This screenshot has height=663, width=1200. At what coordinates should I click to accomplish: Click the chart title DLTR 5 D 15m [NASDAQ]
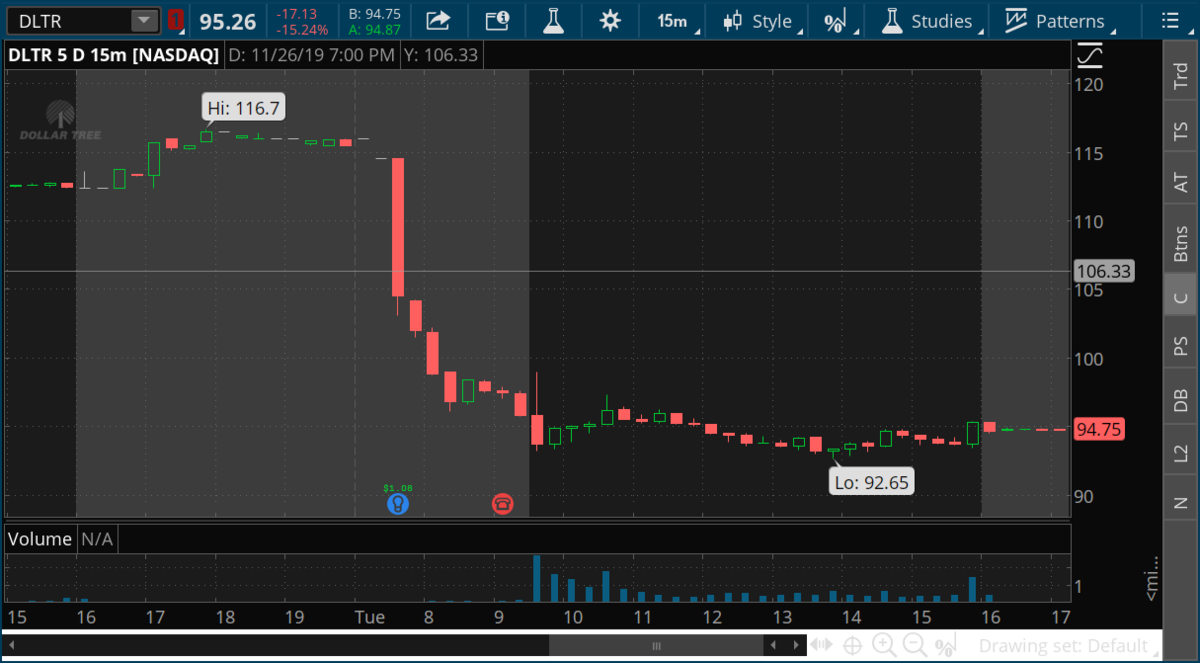tap(113, 55)
